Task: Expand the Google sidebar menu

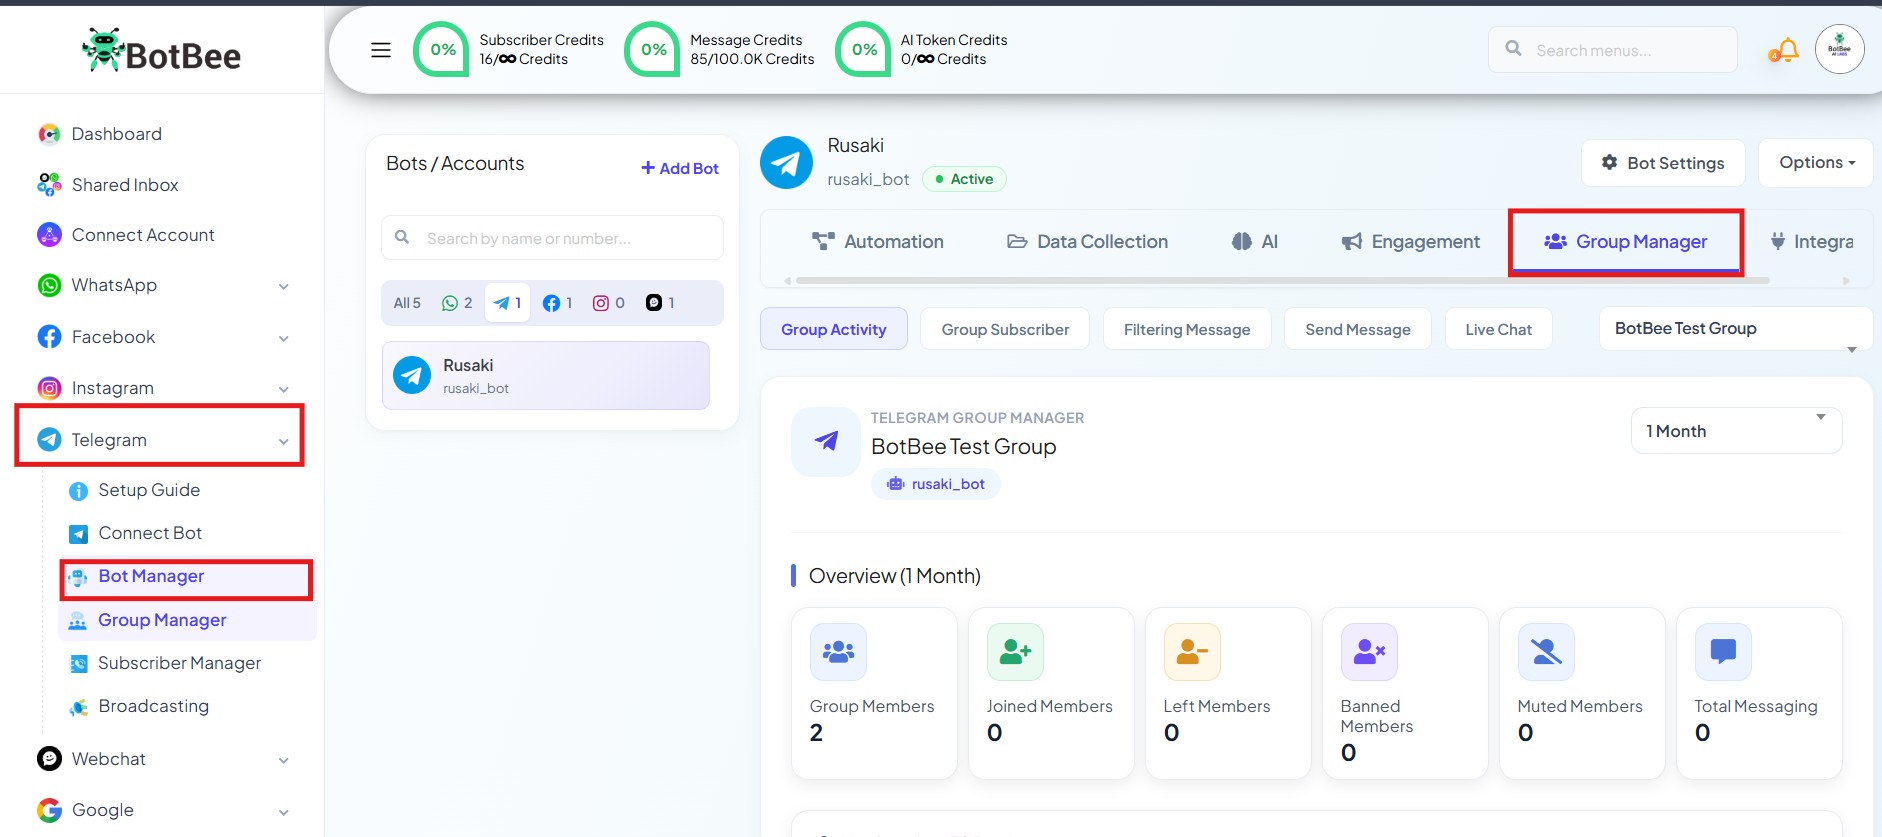Action: click(162, 810)
